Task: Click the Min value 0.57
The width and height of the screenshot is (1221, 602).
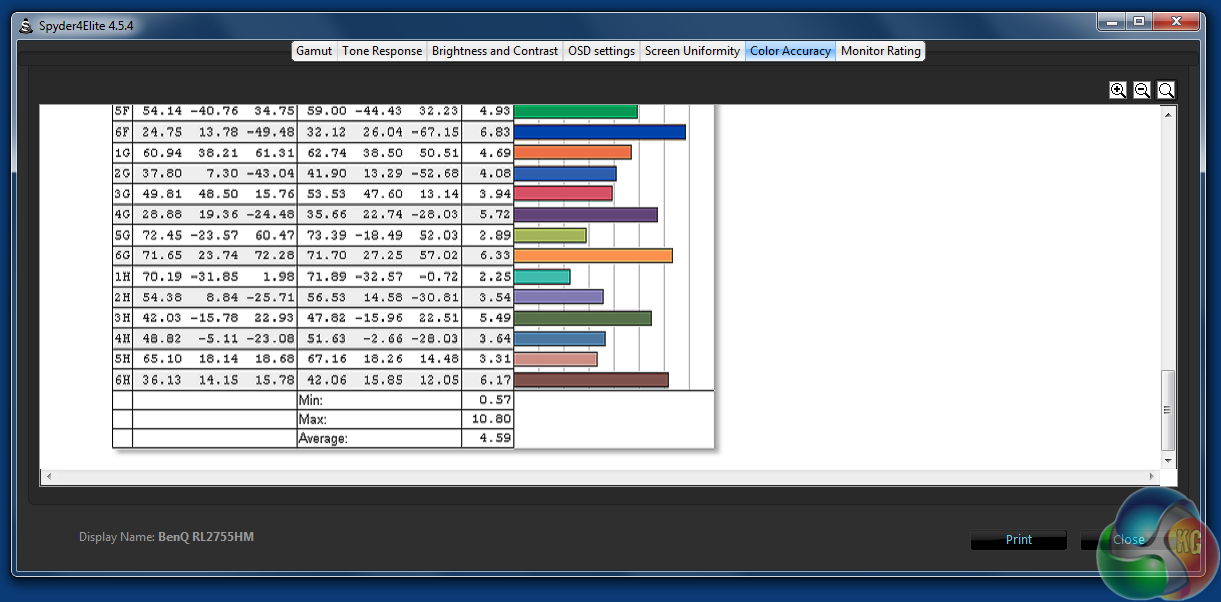Action: tap(495, 399)
